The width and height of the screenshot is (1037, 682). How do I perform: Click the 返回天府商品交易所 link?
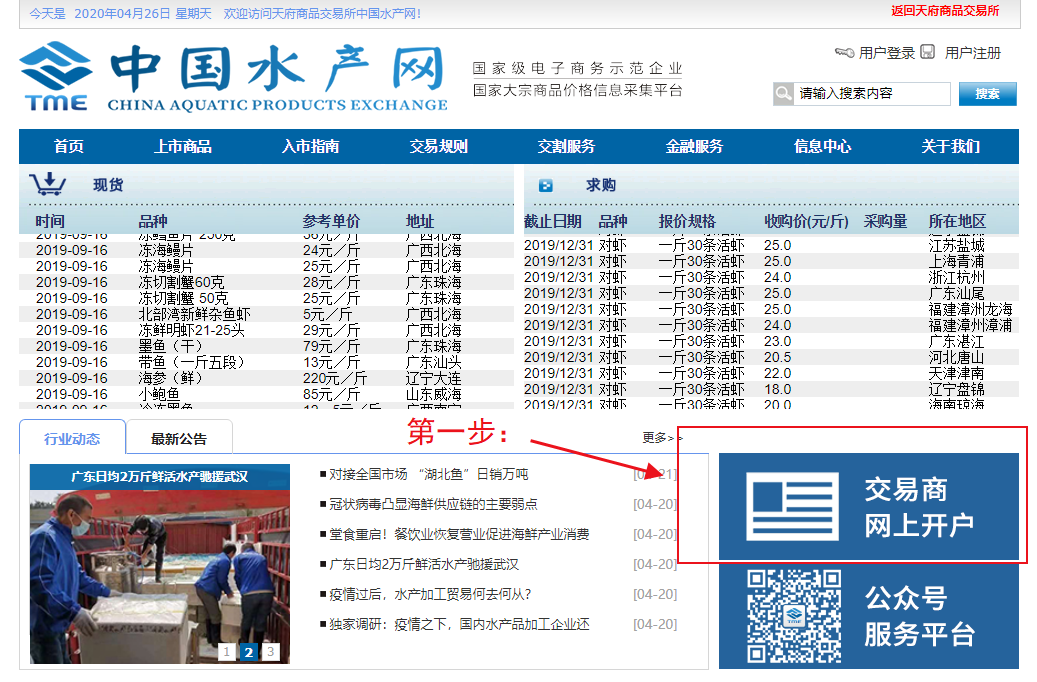pyautogui.click(x=943, y=12)
